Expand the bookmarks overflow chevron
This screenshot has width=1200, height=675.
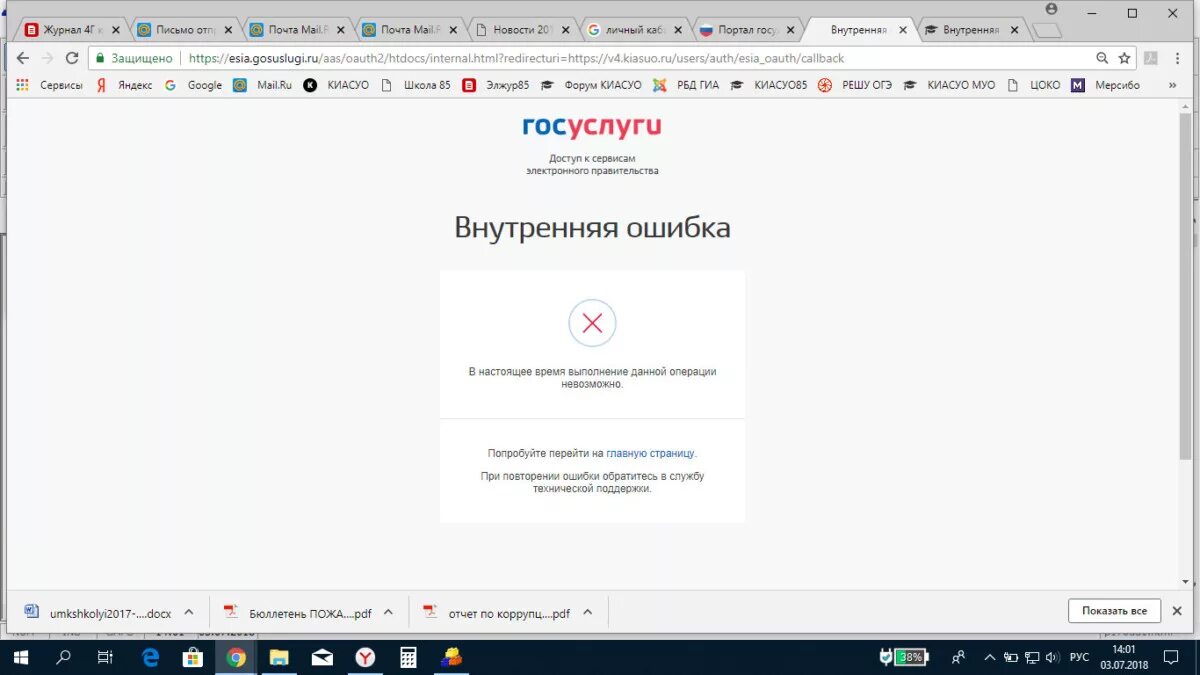(1173, 85)
